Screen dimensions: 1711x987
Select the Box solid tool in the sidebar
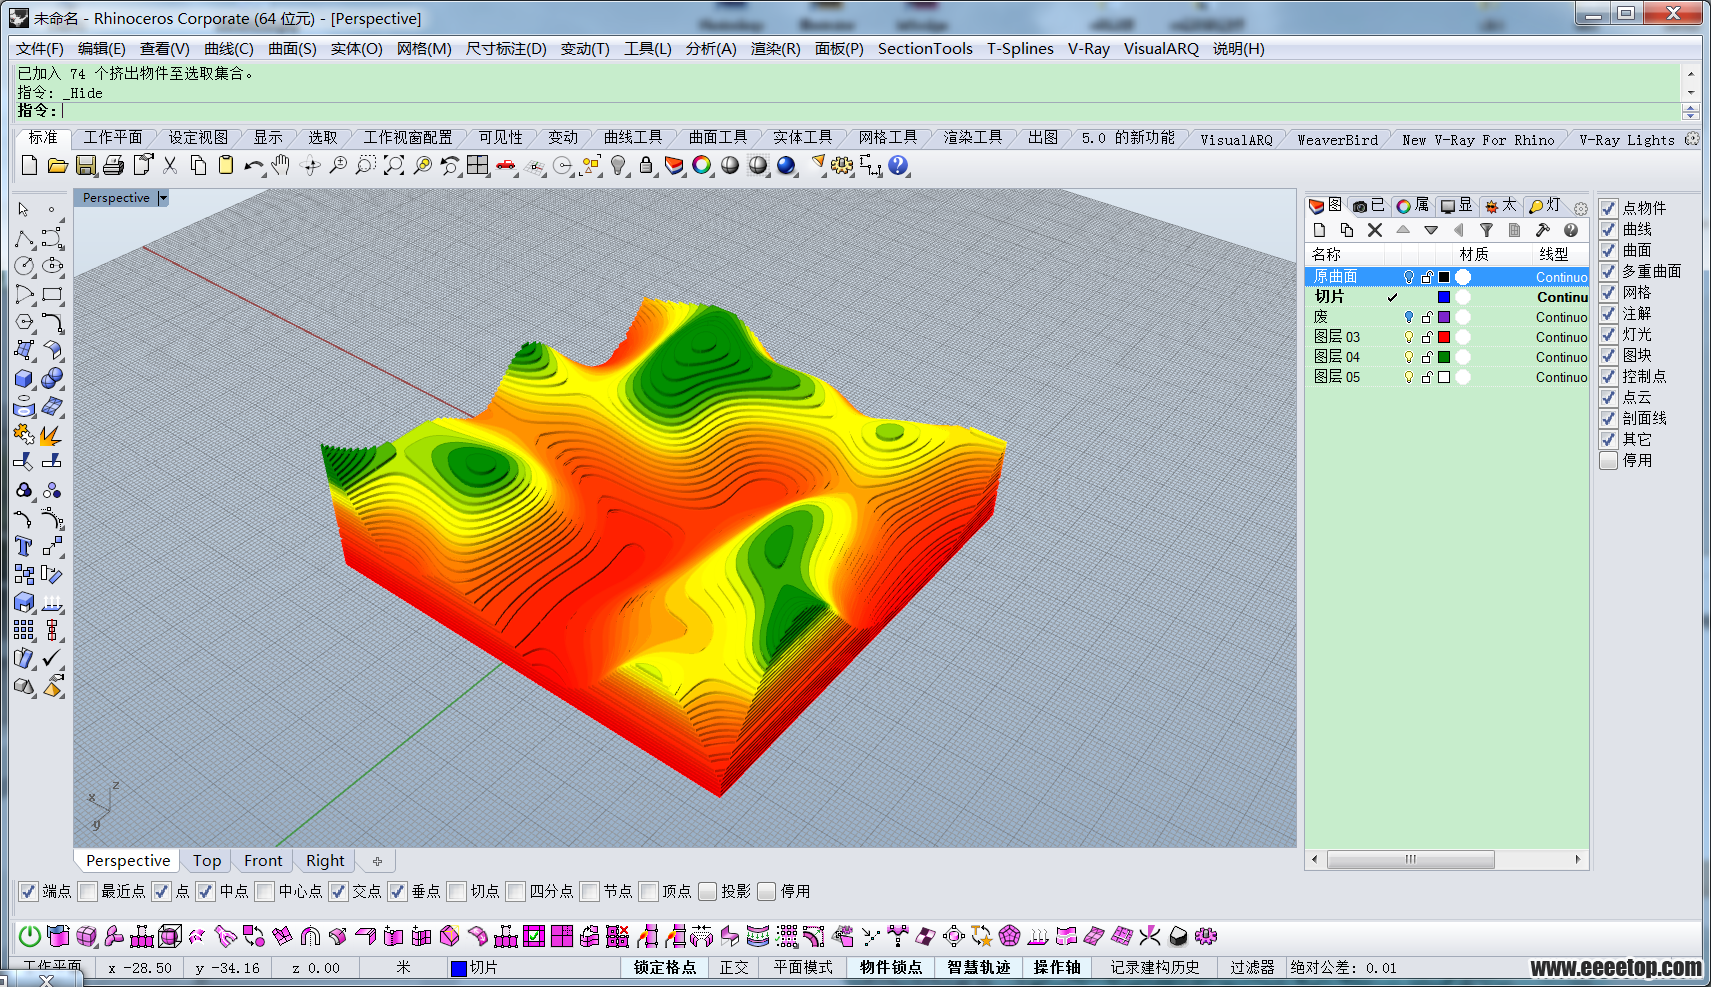coord(24,378)
